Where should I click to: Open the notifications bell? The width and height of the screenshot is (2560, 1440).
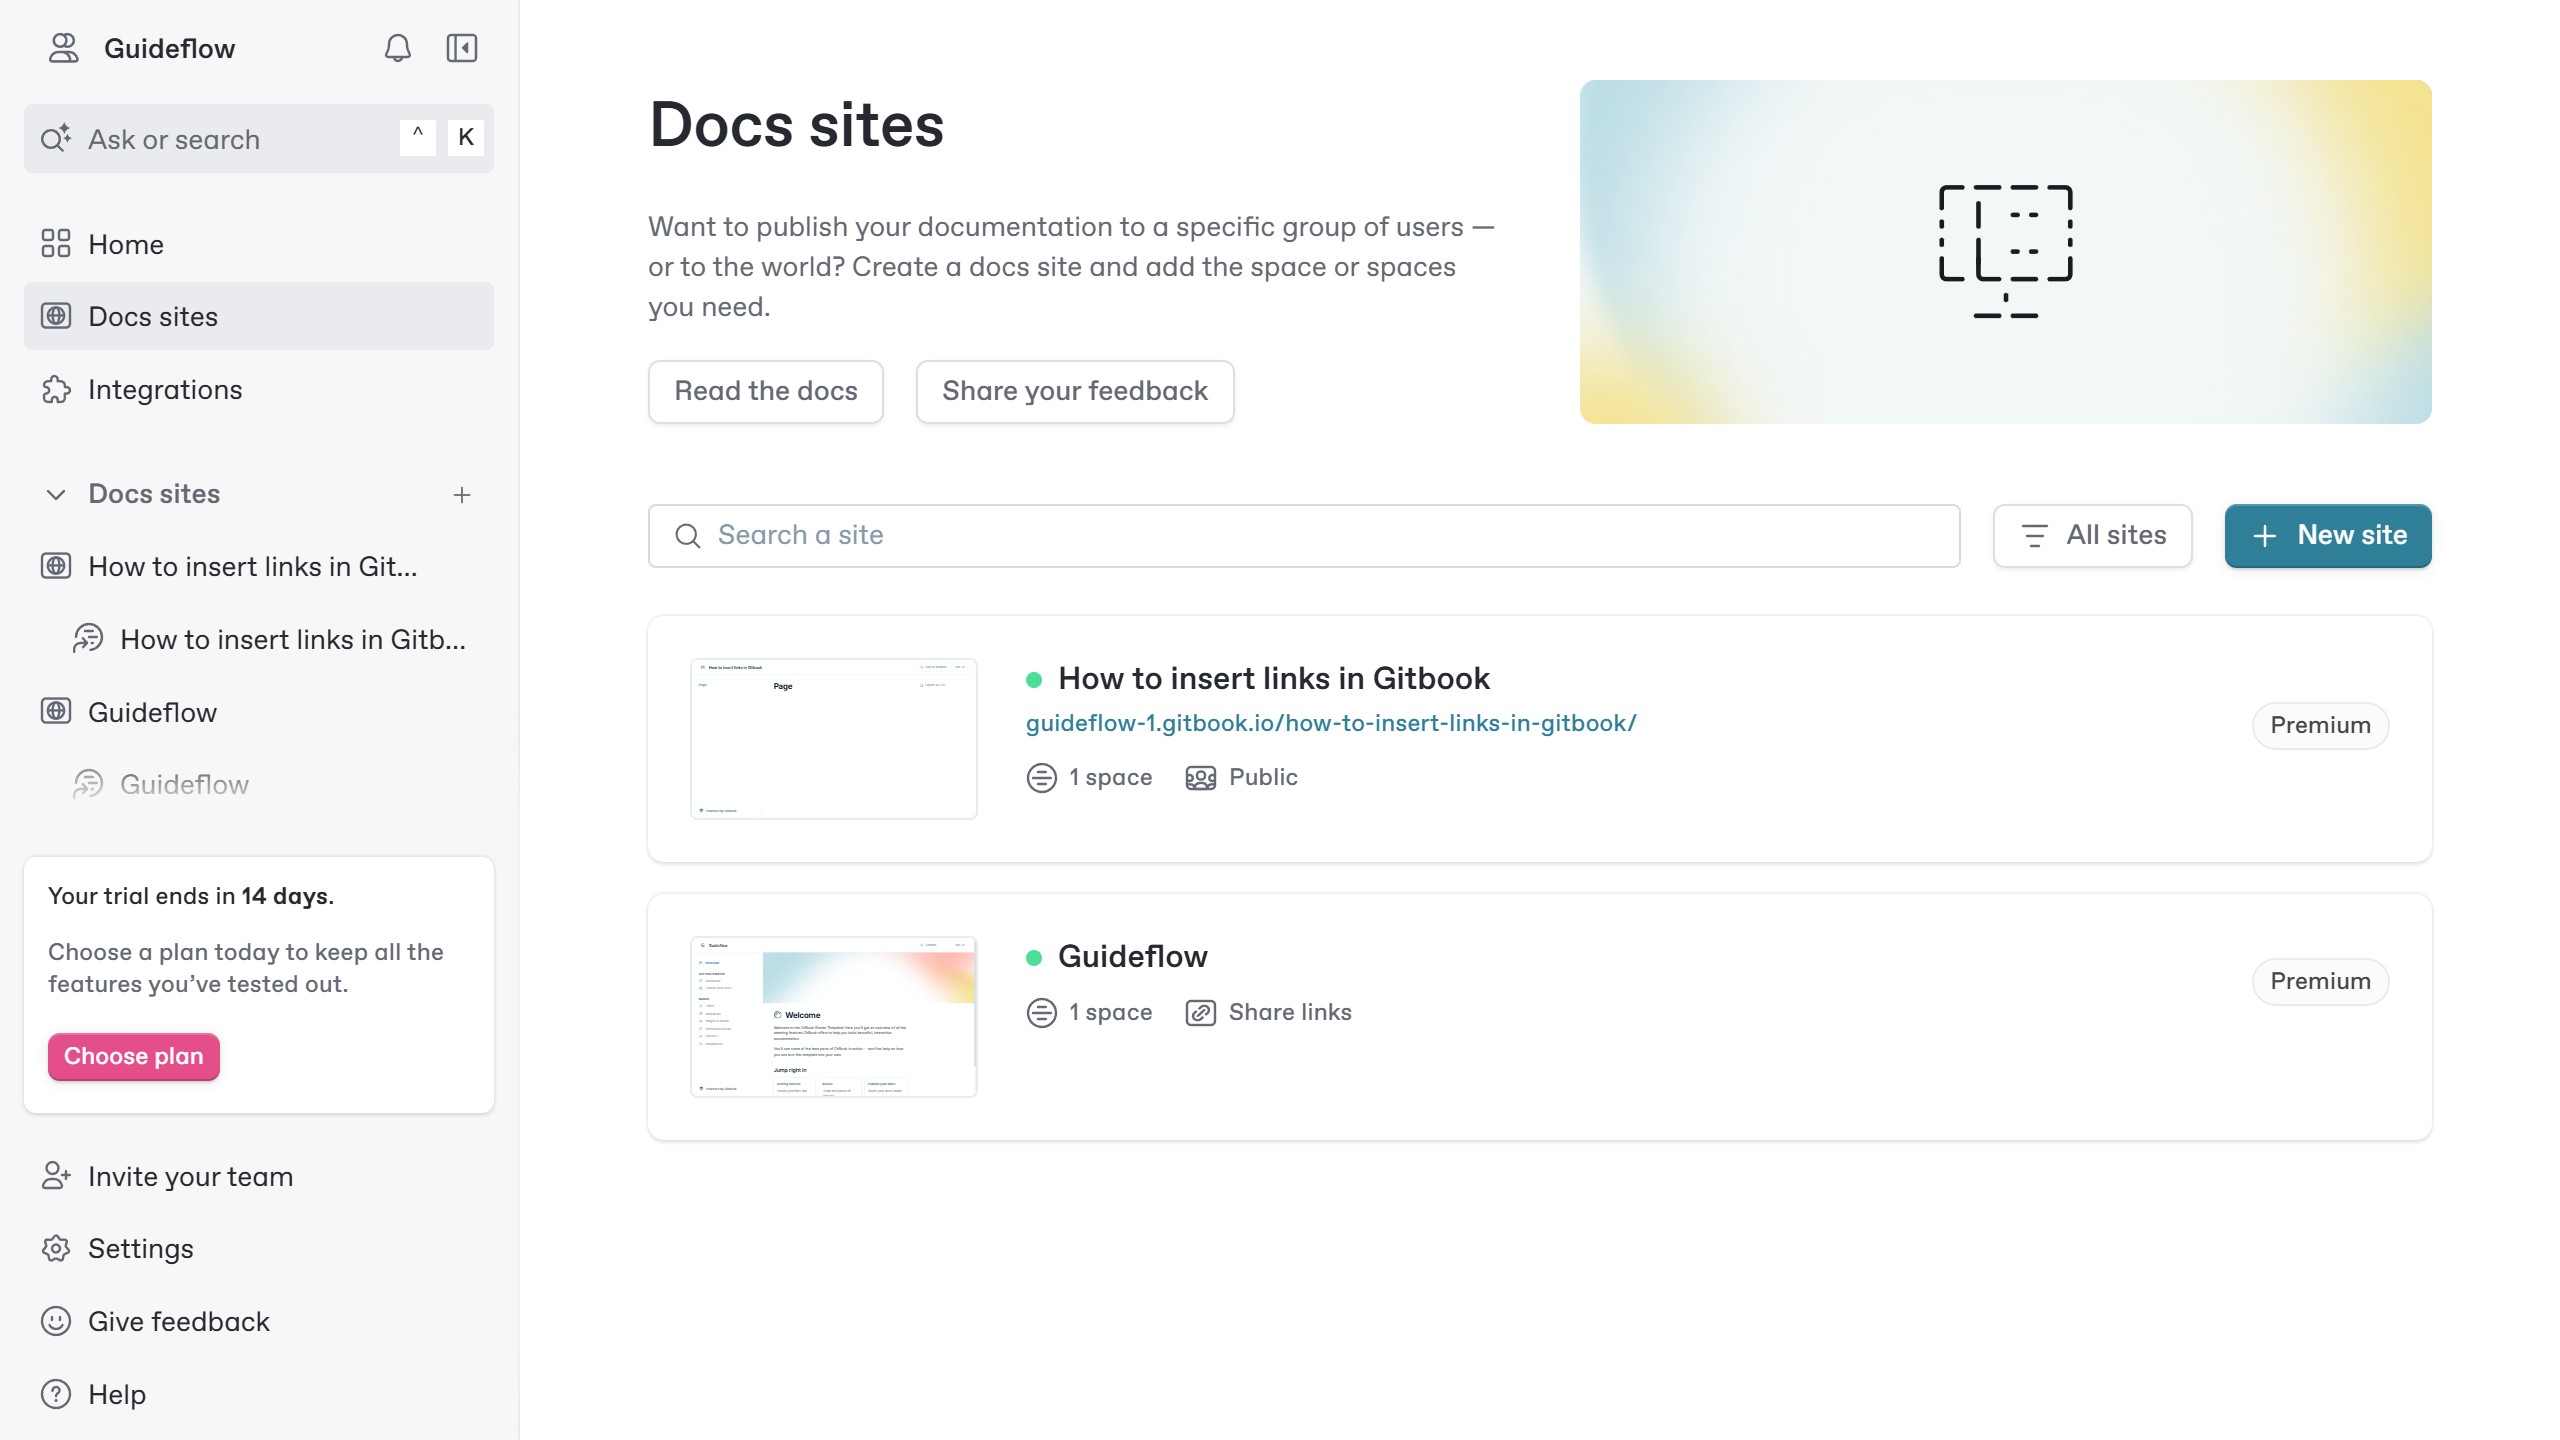(398, 48)
